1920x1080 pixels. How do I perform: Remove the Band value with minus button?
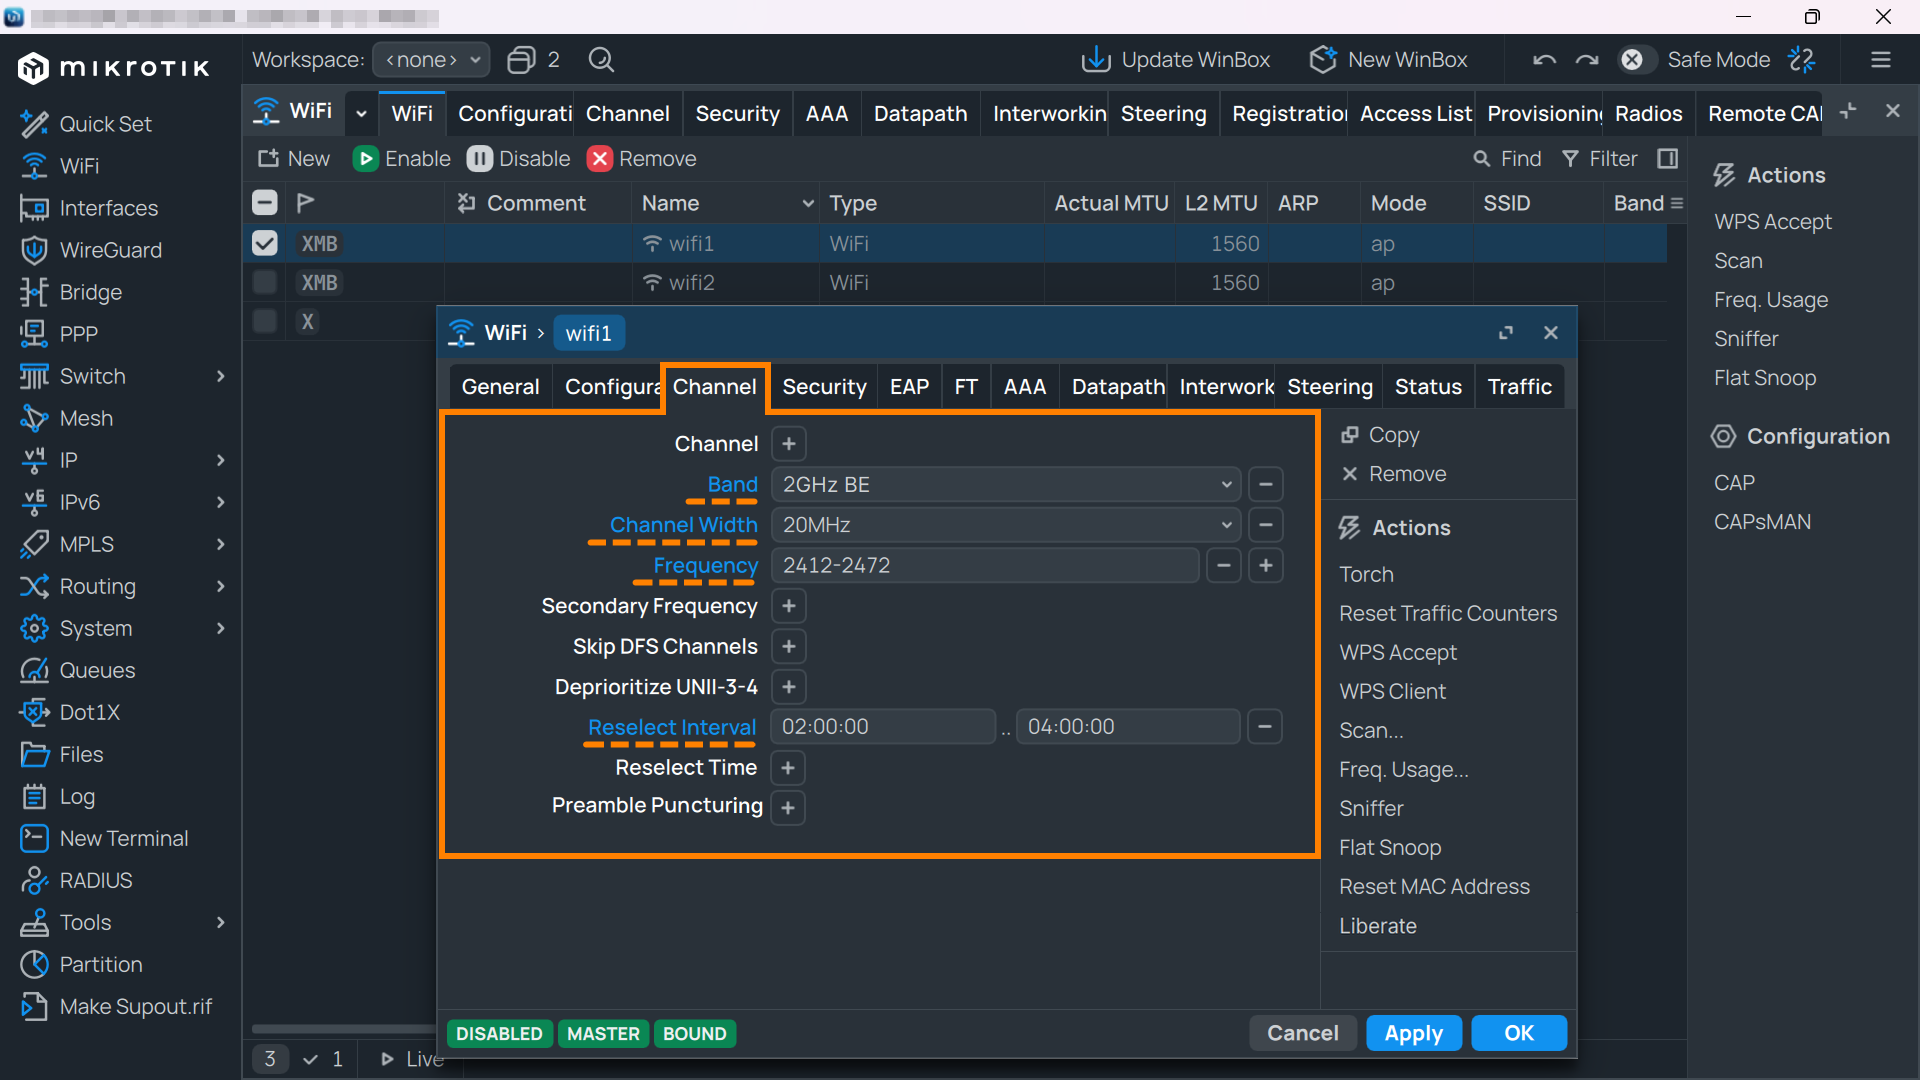1266,485
